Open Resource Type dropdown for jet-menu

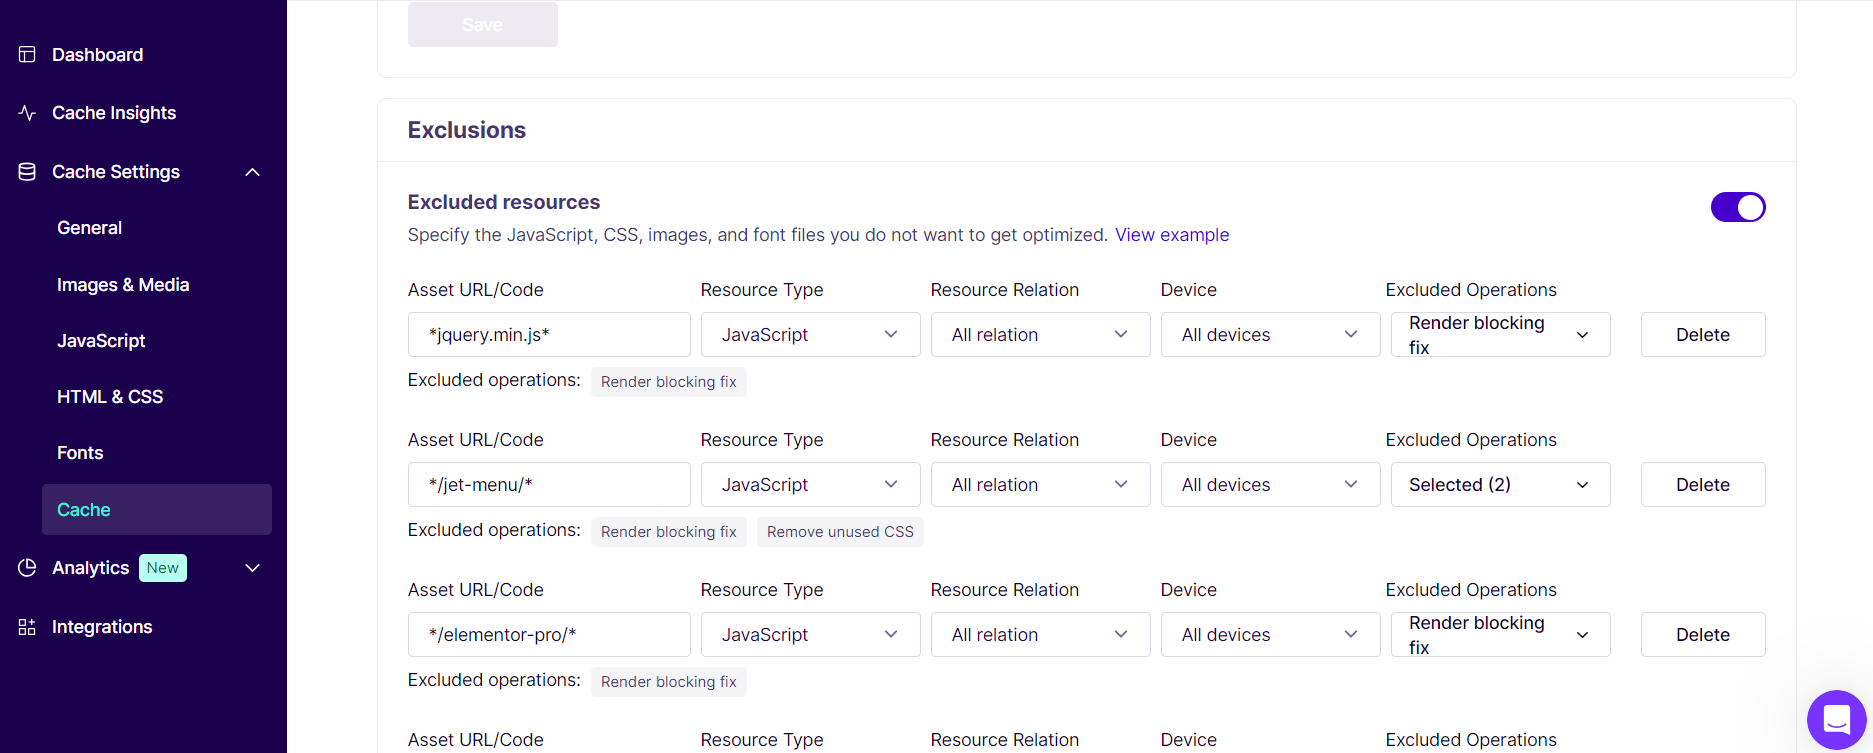810,485
